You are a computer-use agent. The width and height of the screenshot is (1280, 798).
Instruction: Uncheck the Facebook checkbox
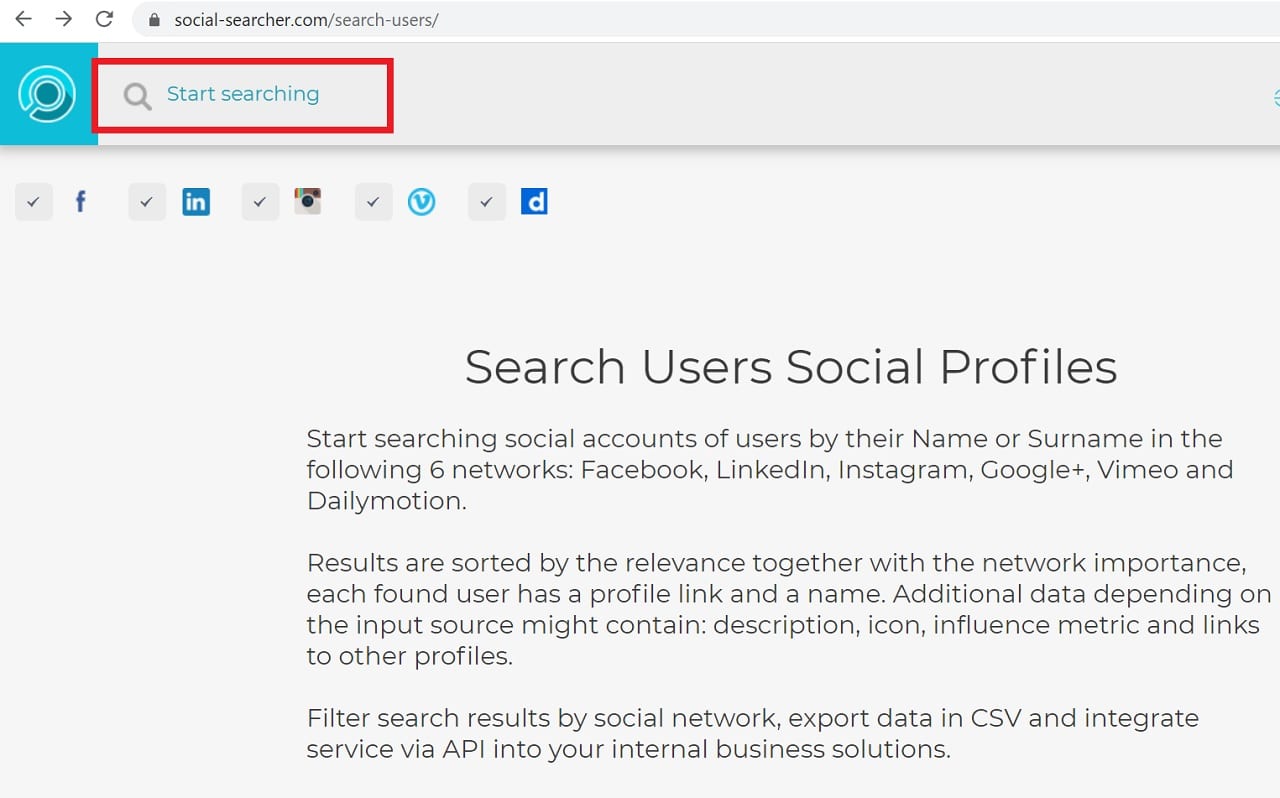34,202
